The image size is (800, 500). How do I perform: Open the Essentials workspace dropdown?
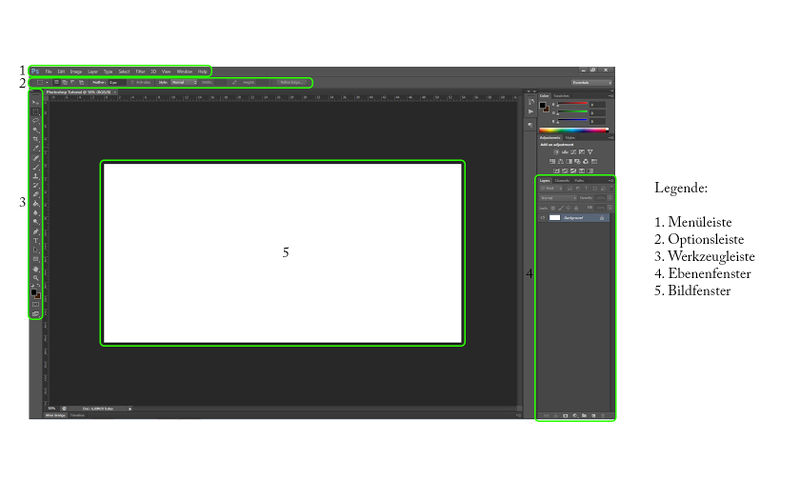tap(592, 82)
